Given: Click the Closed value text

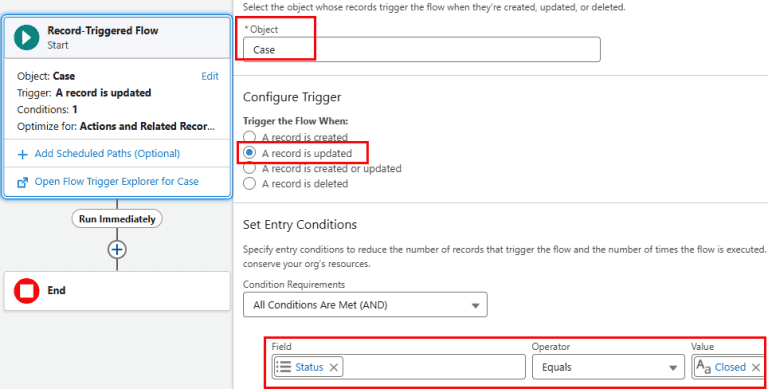Looking at the screenshot, I should [x=730, y=367].
